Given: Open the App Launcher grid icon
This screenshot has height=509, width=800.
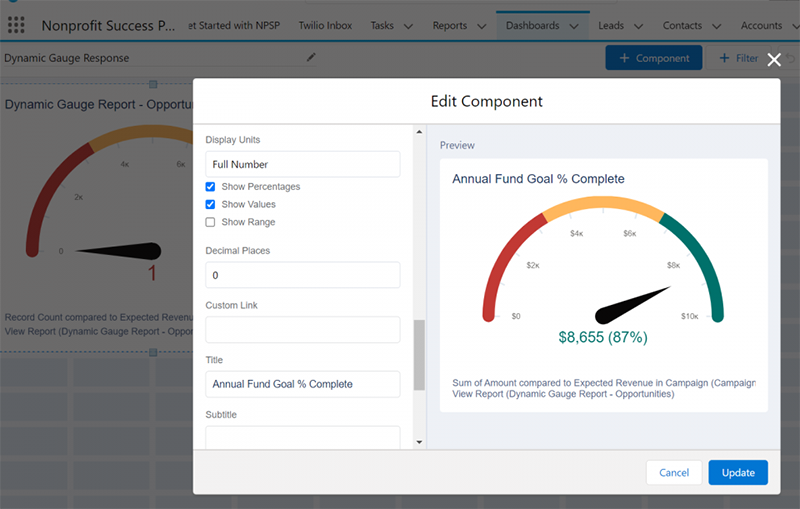Looking at the screenshot, I should (16, 25).
